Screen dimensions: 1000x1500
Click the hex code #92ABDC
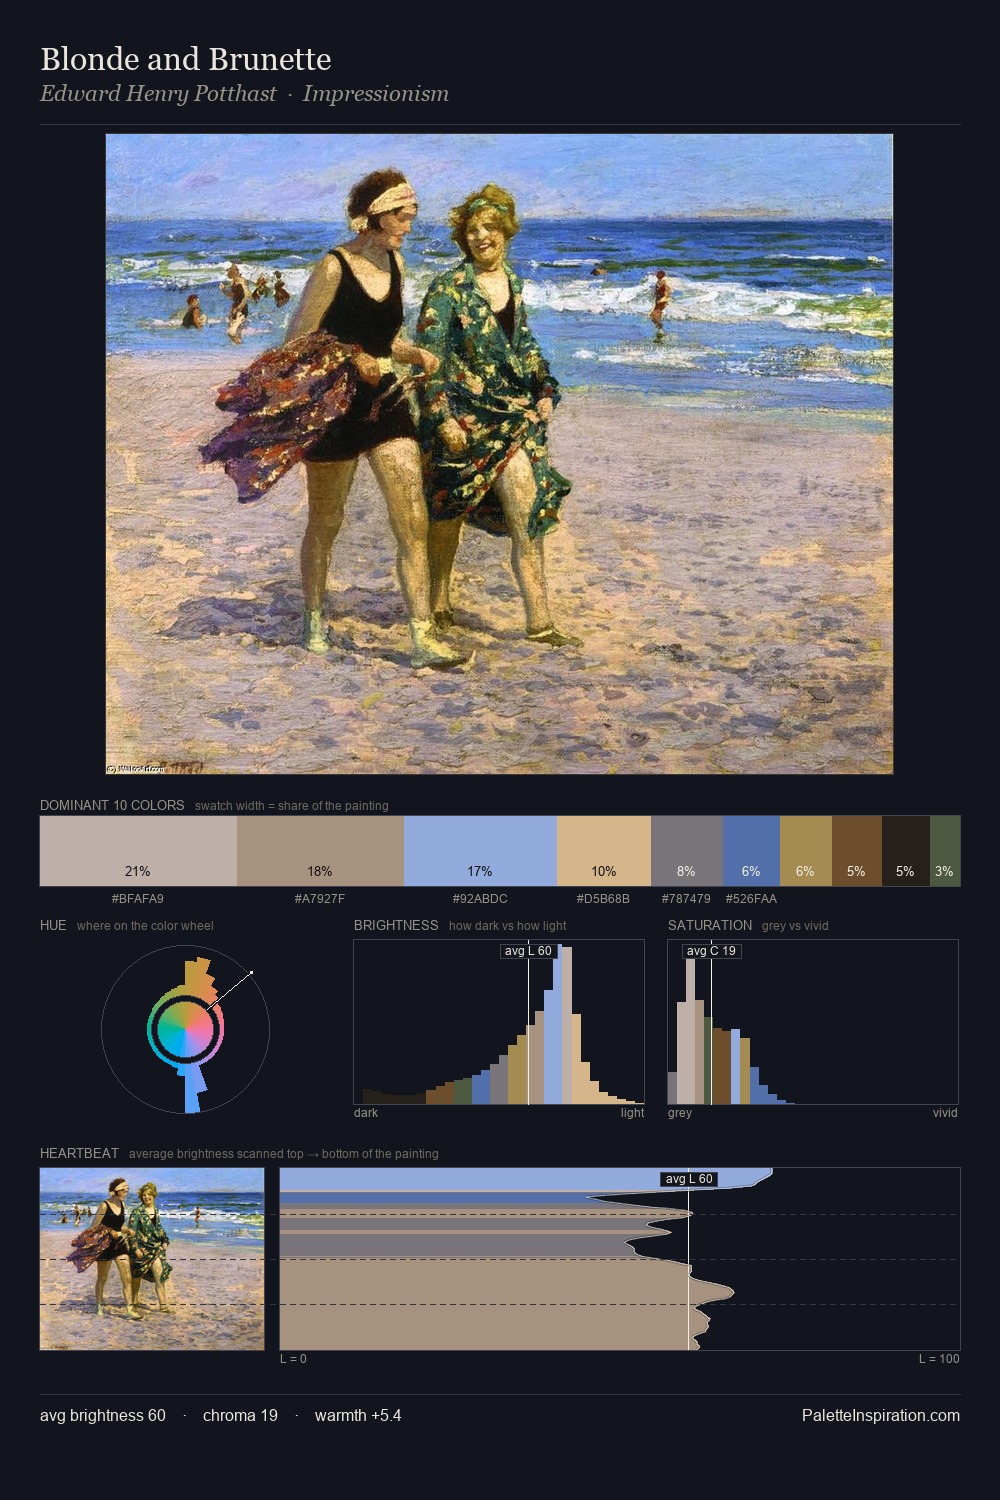click(480, 899)
